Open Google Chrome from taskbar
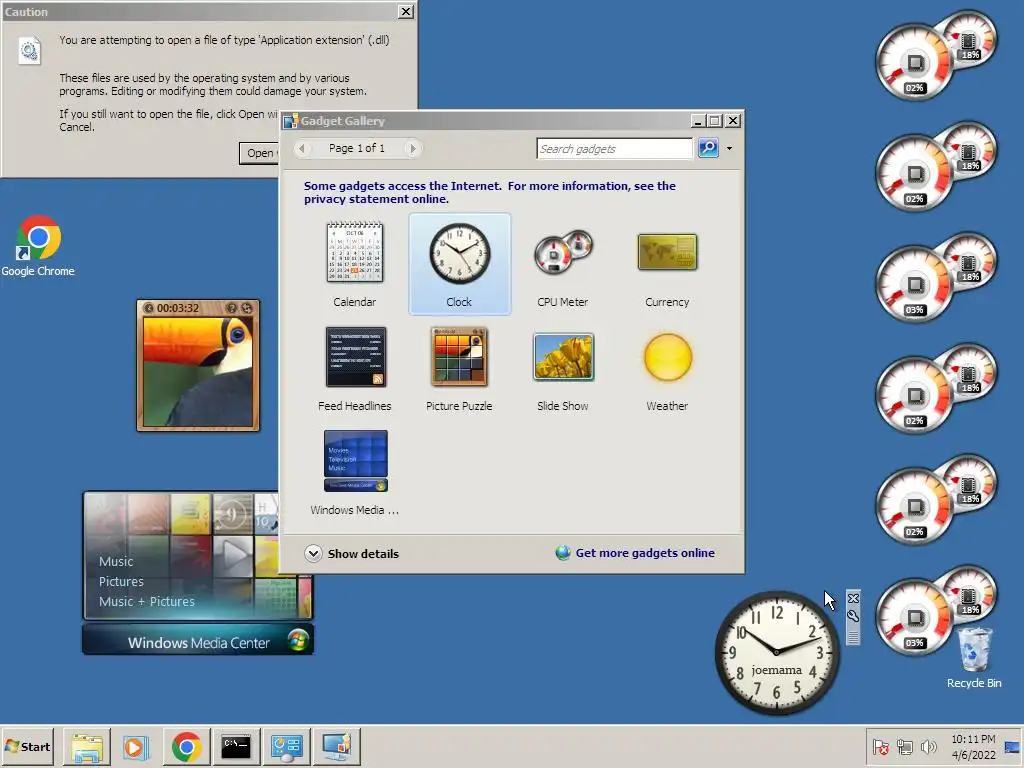This screenshot has width=1024, height=768. pos(187,747)
